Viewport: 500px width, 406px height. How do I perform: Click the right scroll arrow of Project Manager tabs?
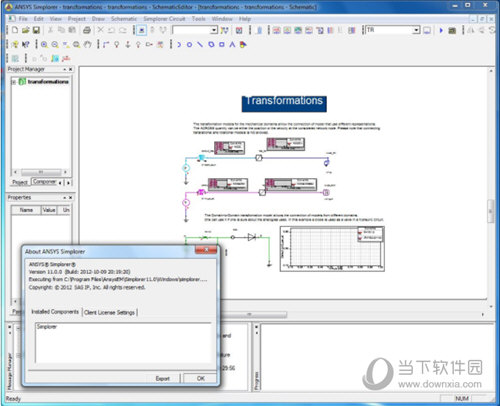coord(68,183)
